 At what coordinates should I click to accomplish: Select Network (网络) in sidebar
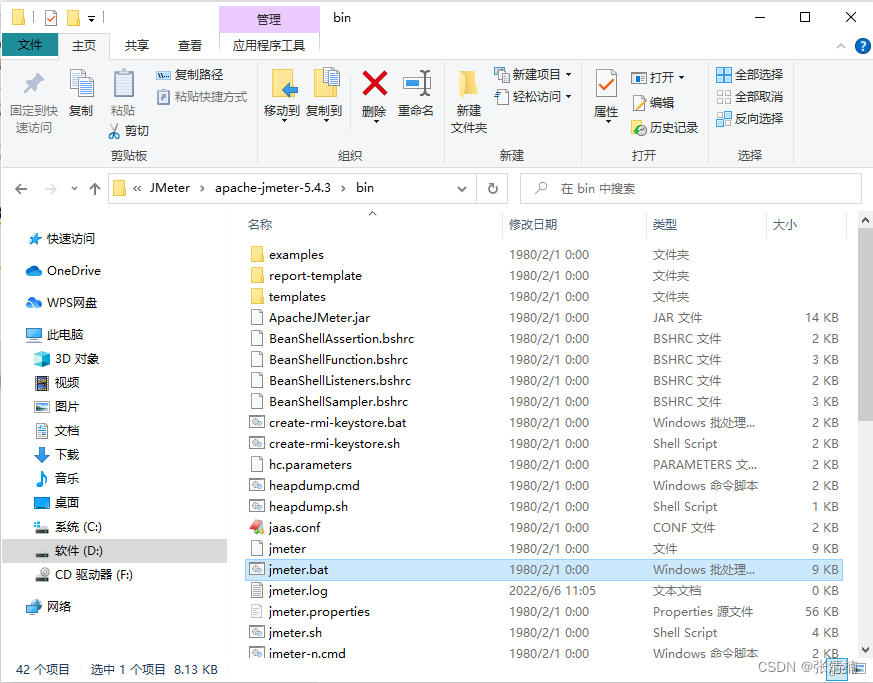(49, 607)
